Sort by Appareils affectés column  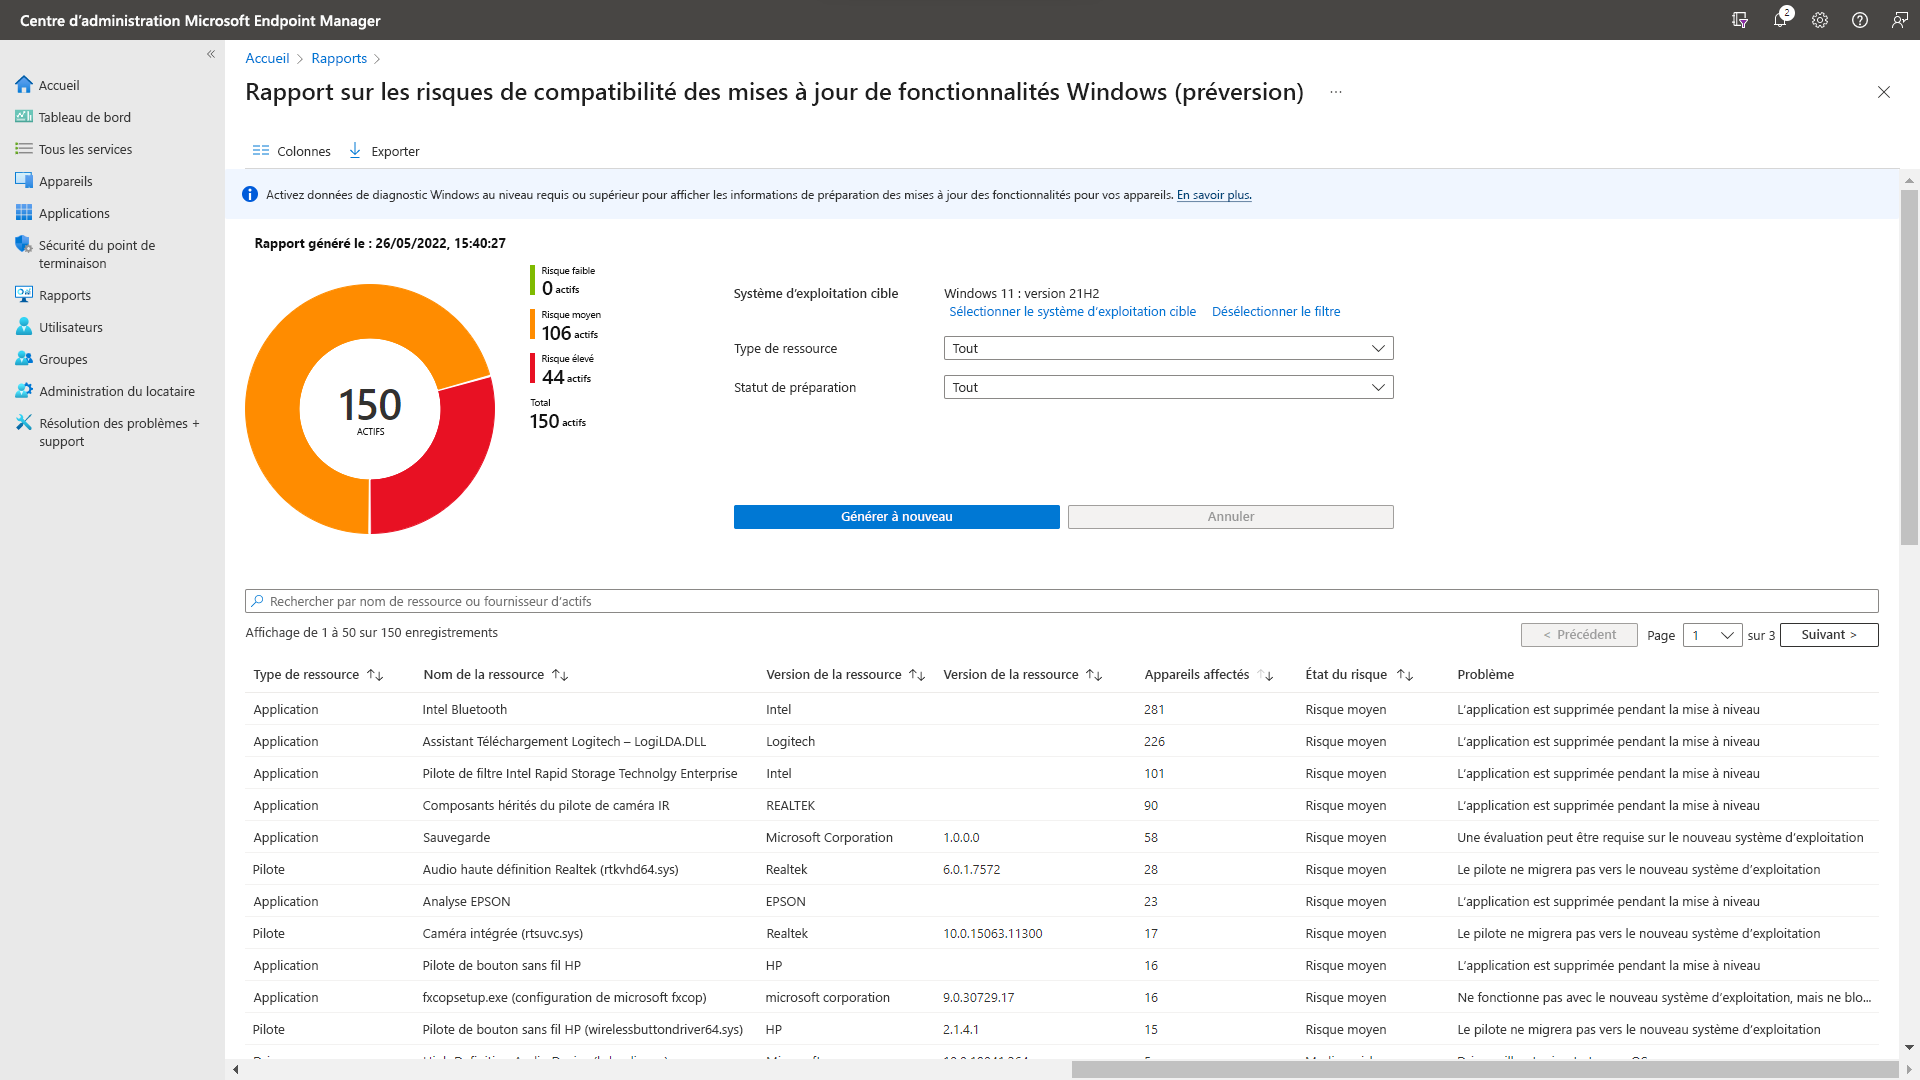[1265, 675]
